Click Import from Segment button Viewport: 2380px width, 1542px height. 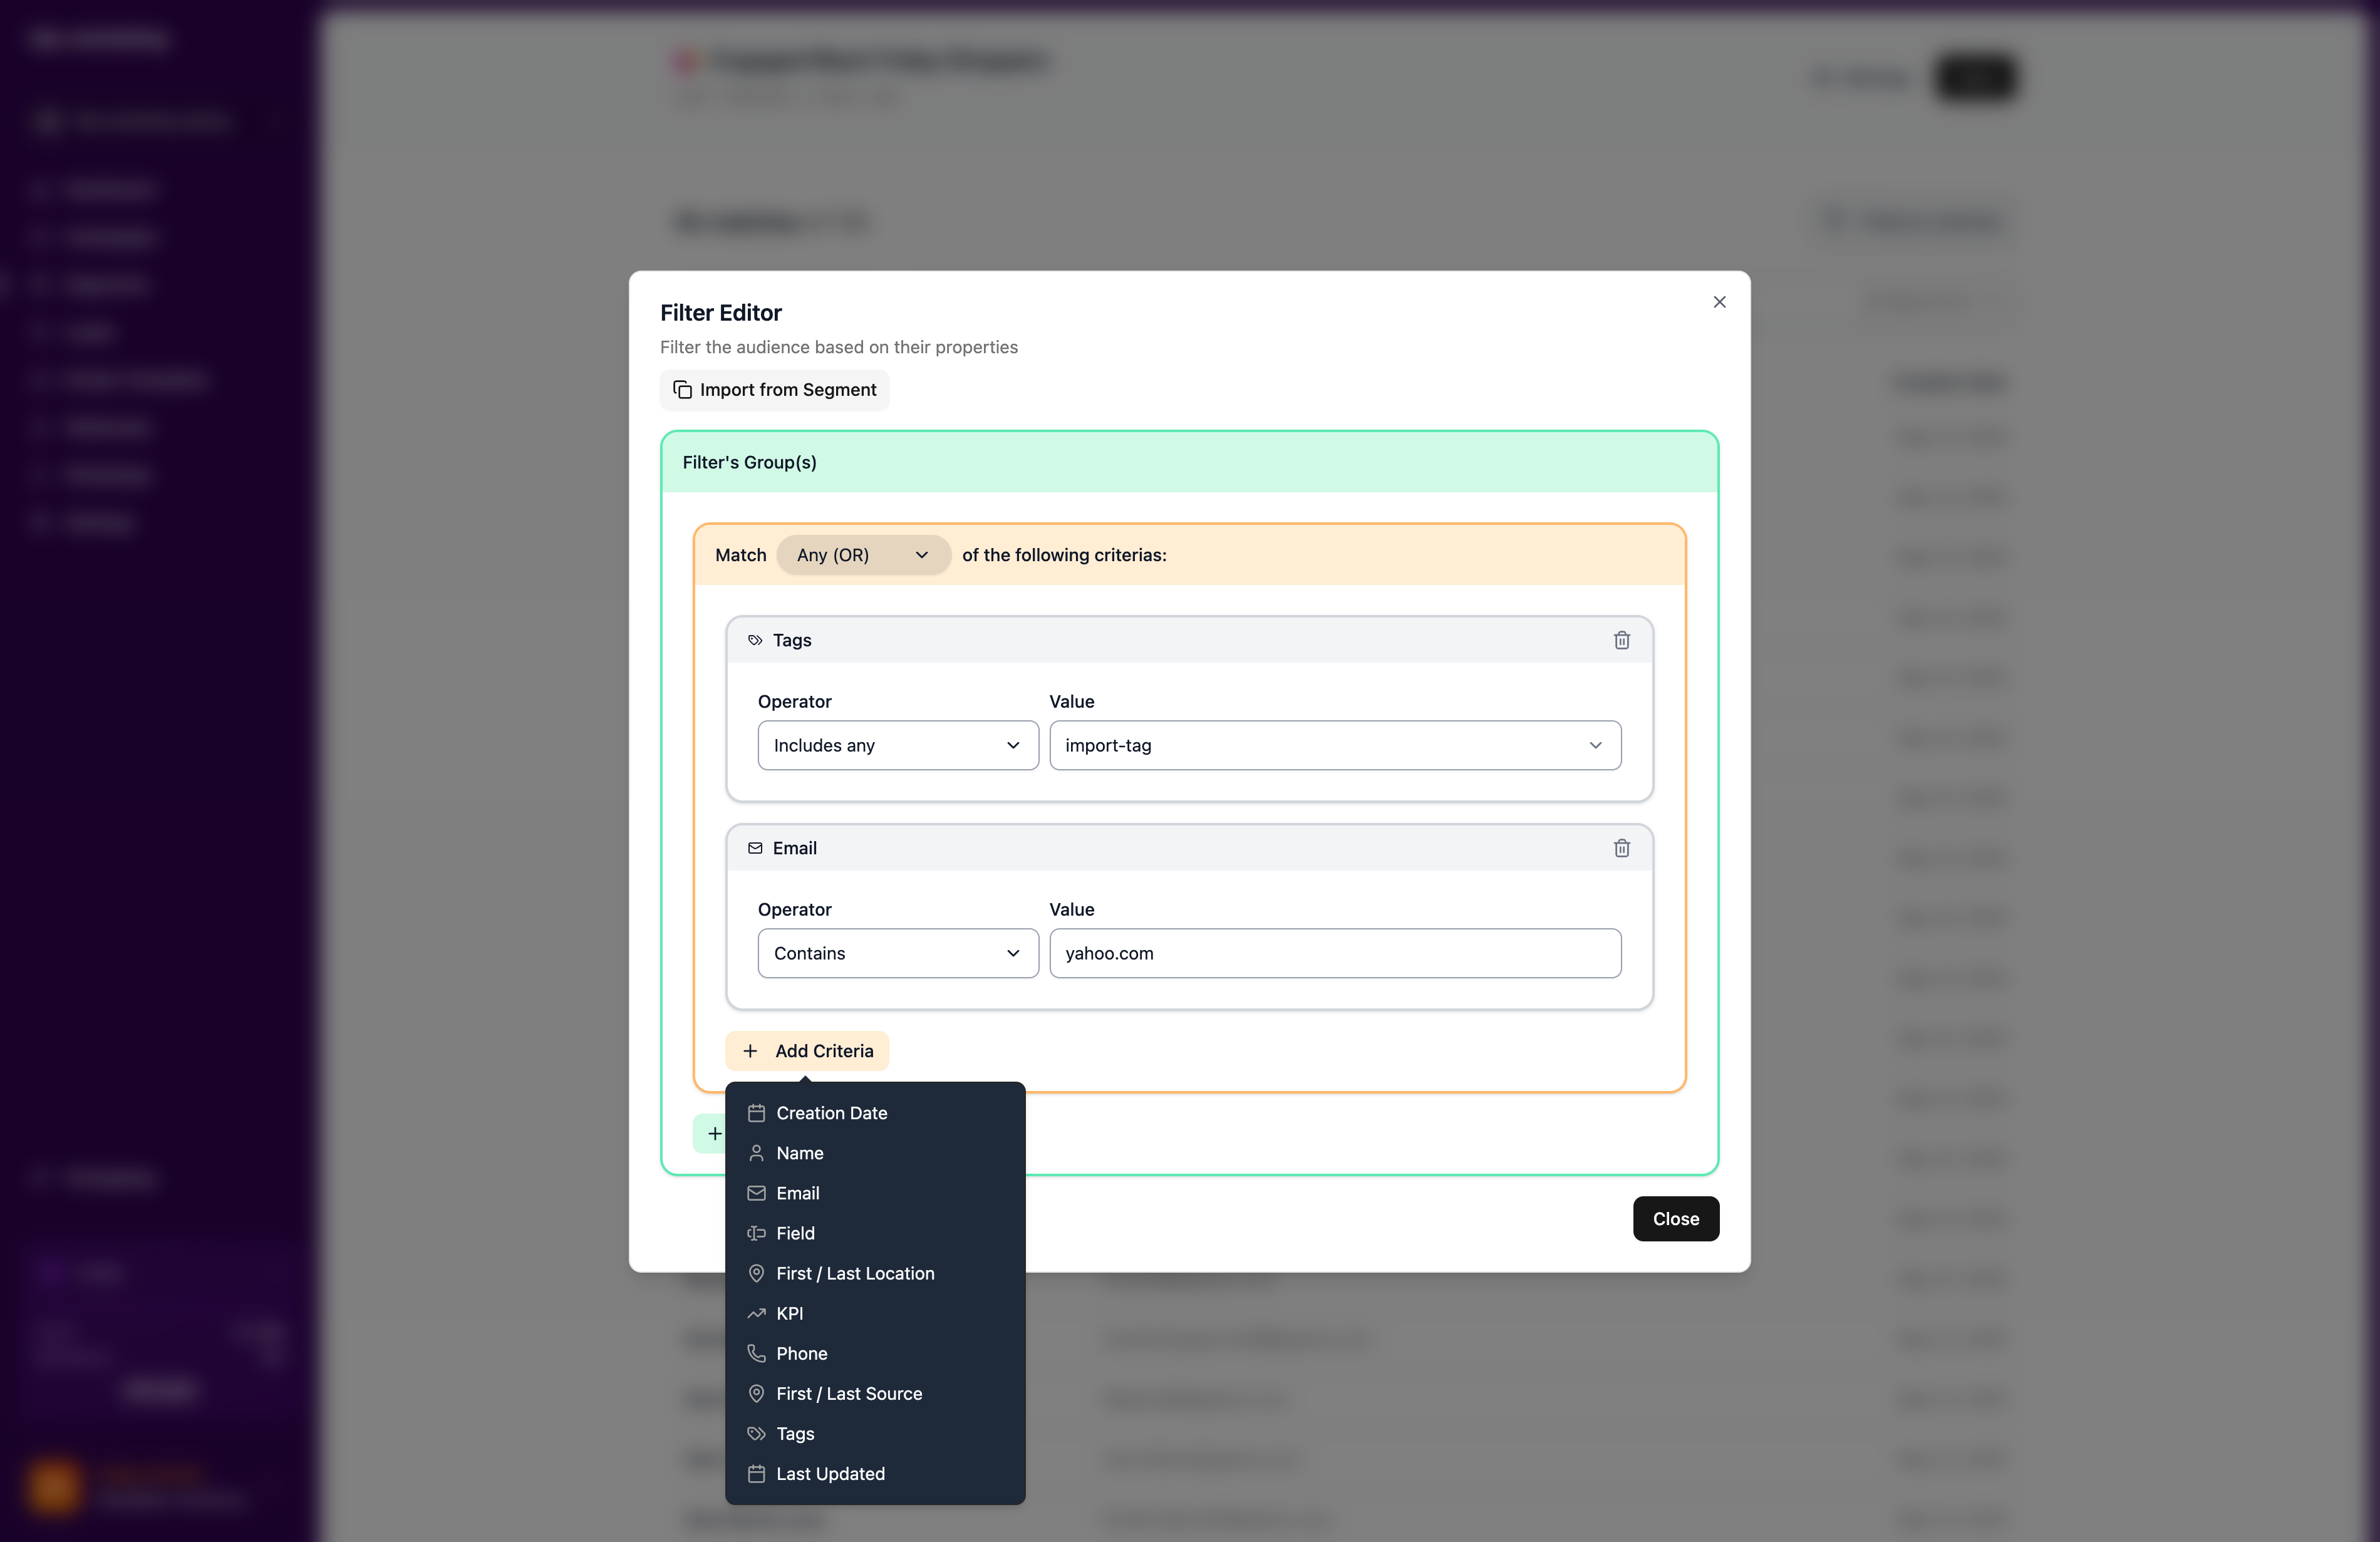coord(774,390)
